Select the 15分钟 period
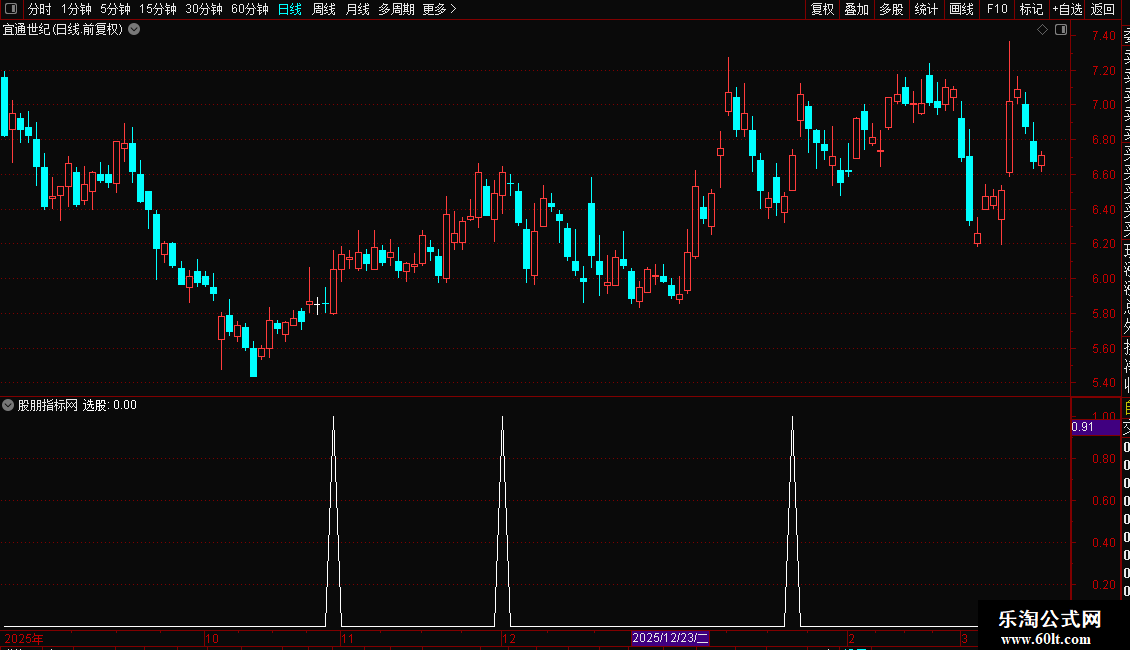Viewport: 1130px width, 650px height. (x=158, y=9)
